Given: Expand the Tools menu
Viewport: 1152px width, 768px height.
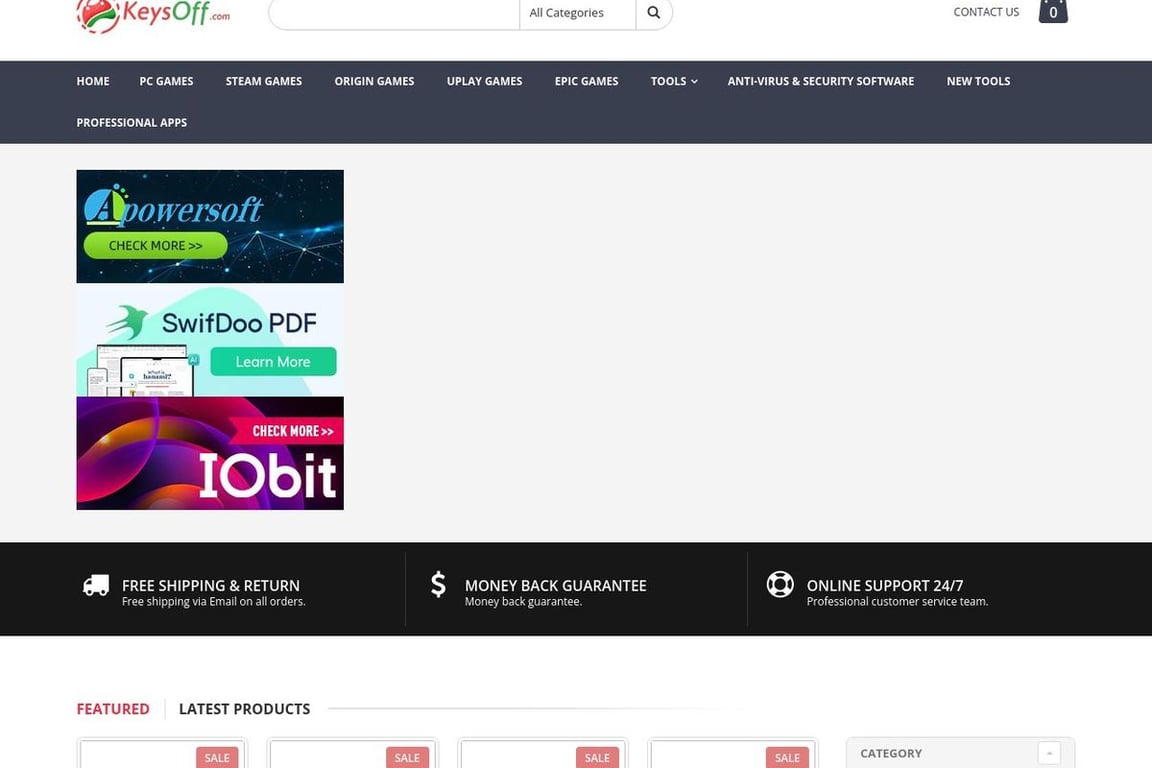Looking at the screenshot, I should pyautogui.click(x=674, y=81).
